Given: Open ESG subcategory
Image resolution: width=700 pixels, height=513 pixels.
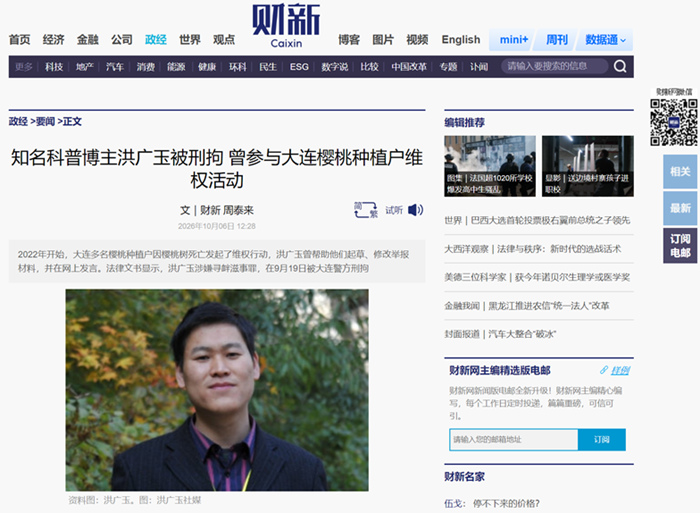Looking at the screenshot, I should (299, 67).
